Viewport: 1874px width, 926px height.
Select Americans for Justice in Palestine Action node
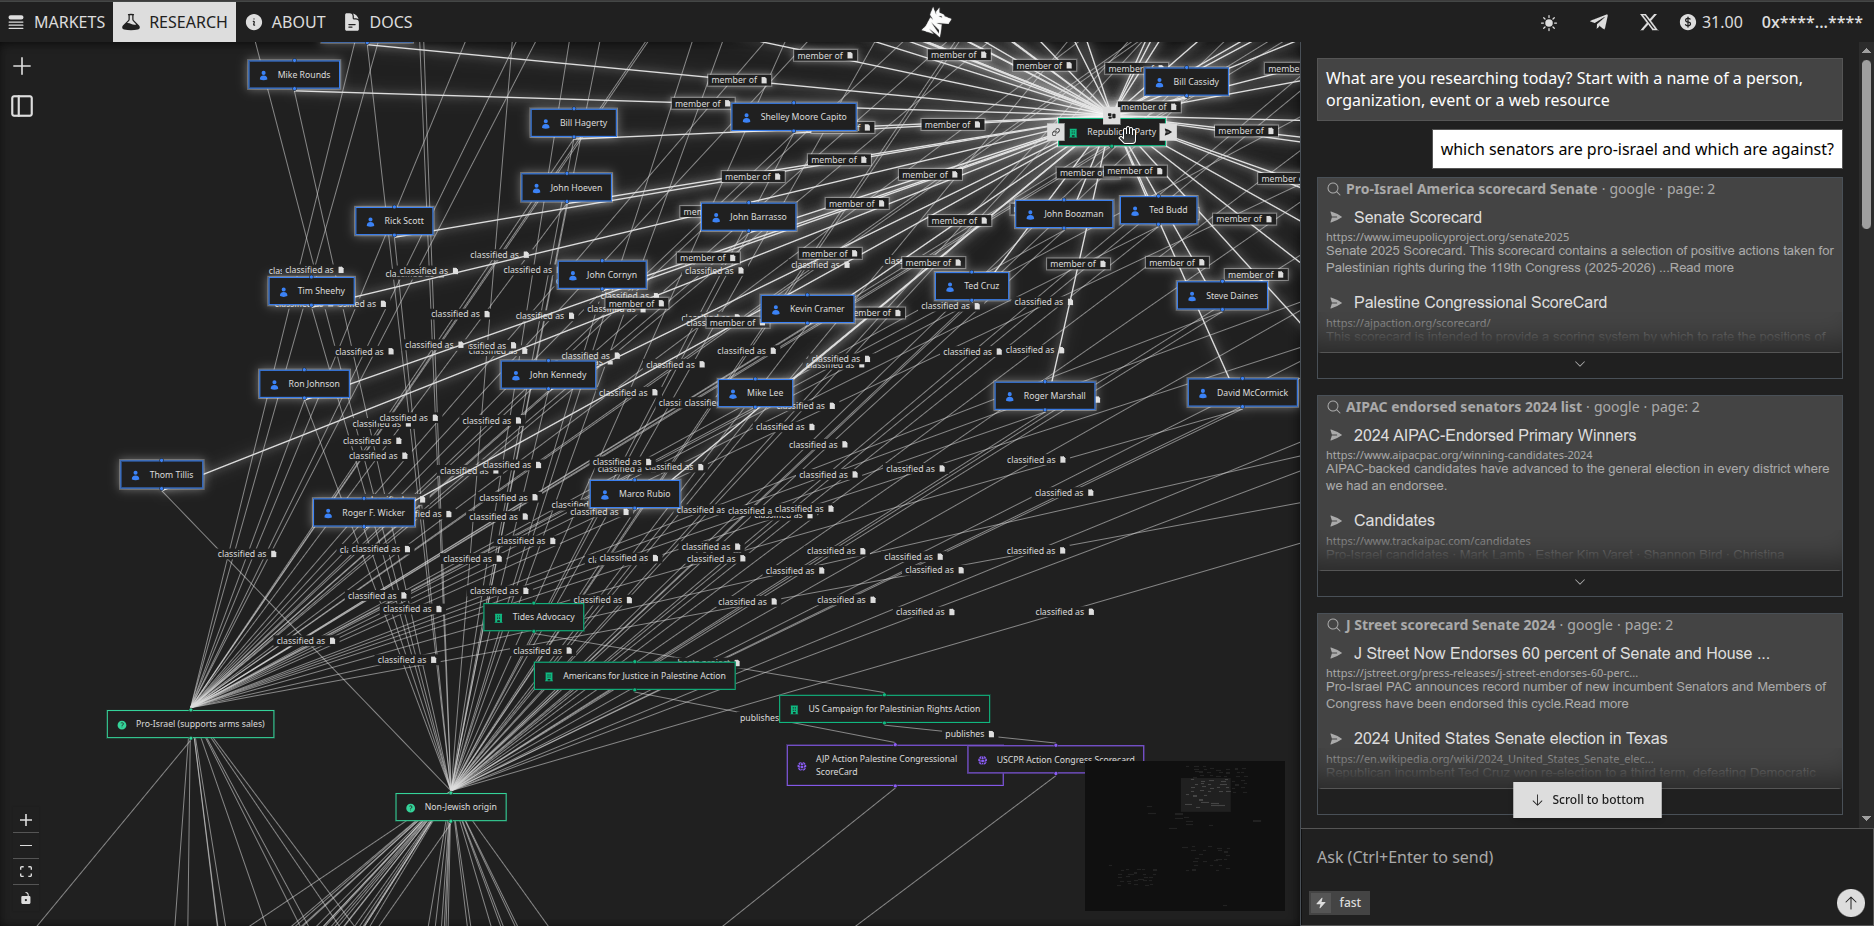click(x=635, y=676)
